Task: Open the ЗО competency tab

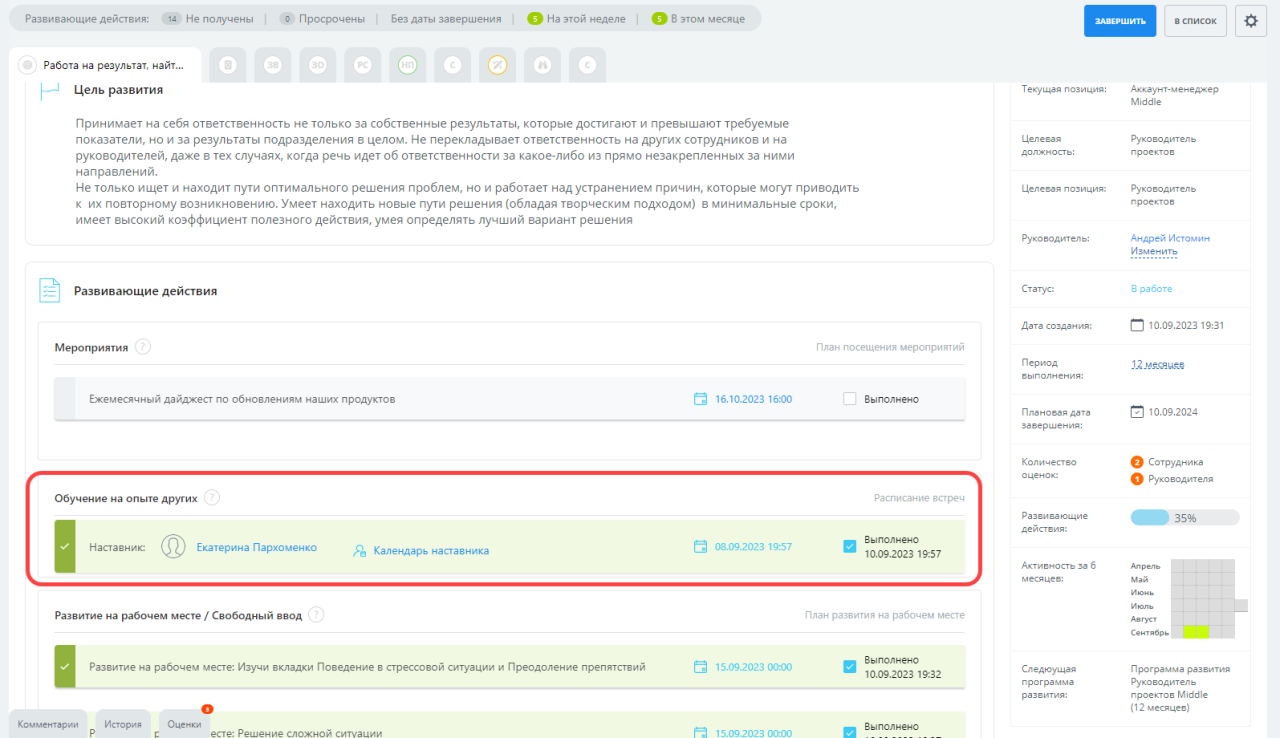Action: (x=318, y=65)
